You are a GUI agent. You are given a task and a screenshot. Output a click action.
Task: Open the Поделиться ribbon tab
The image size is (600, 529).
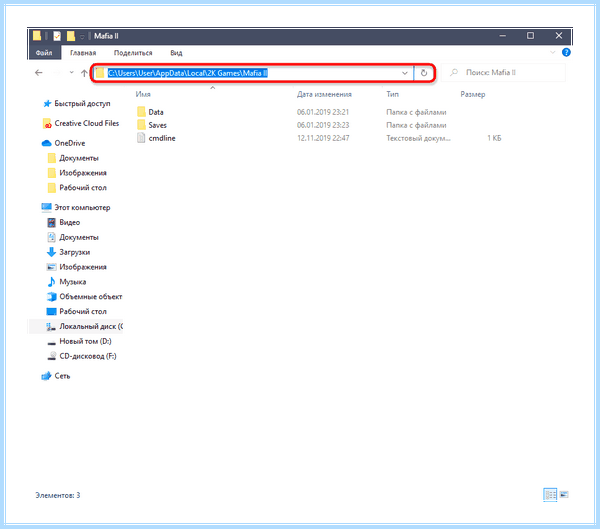pyautogui.click(x=133, y=53)
